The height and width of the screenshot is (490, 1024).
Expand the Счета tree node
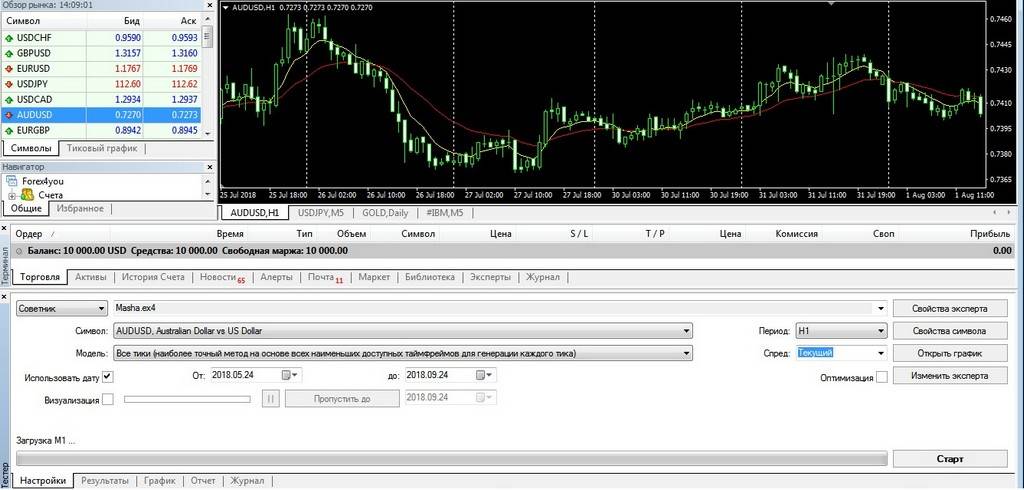(13, 196)
